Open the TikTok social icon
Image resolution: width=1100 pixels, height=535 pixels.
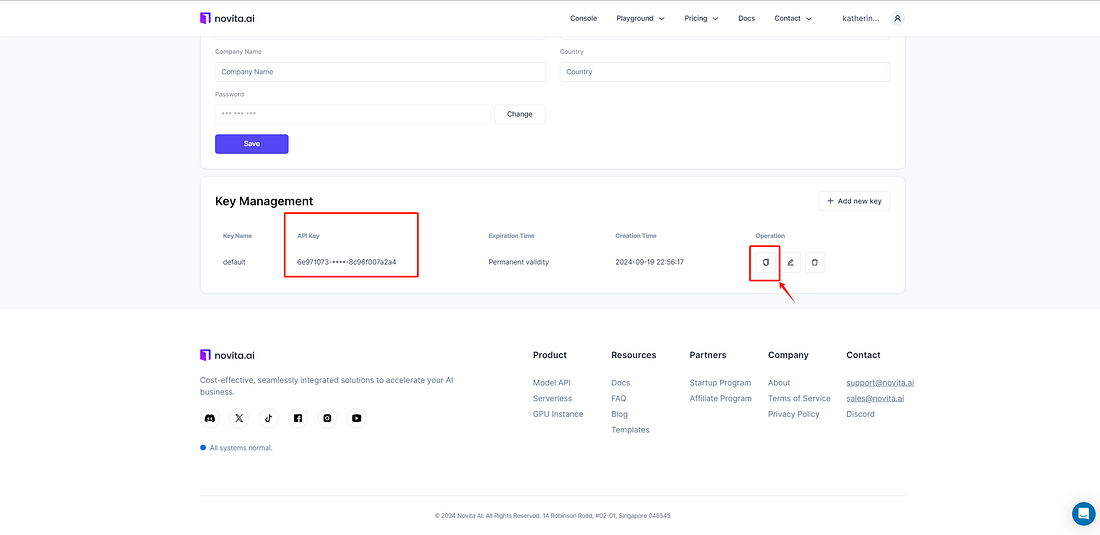[x=269, y=418]
